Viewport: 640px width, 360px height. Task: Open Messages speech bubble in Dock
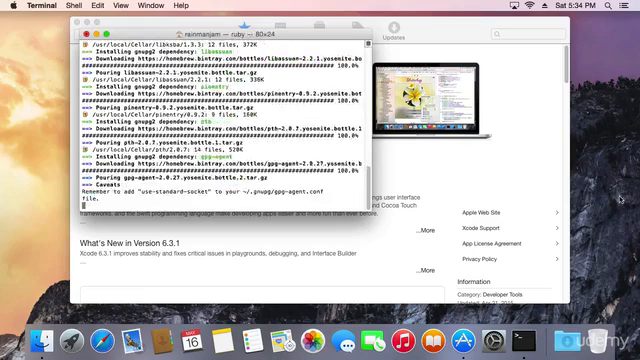[343, 341]
